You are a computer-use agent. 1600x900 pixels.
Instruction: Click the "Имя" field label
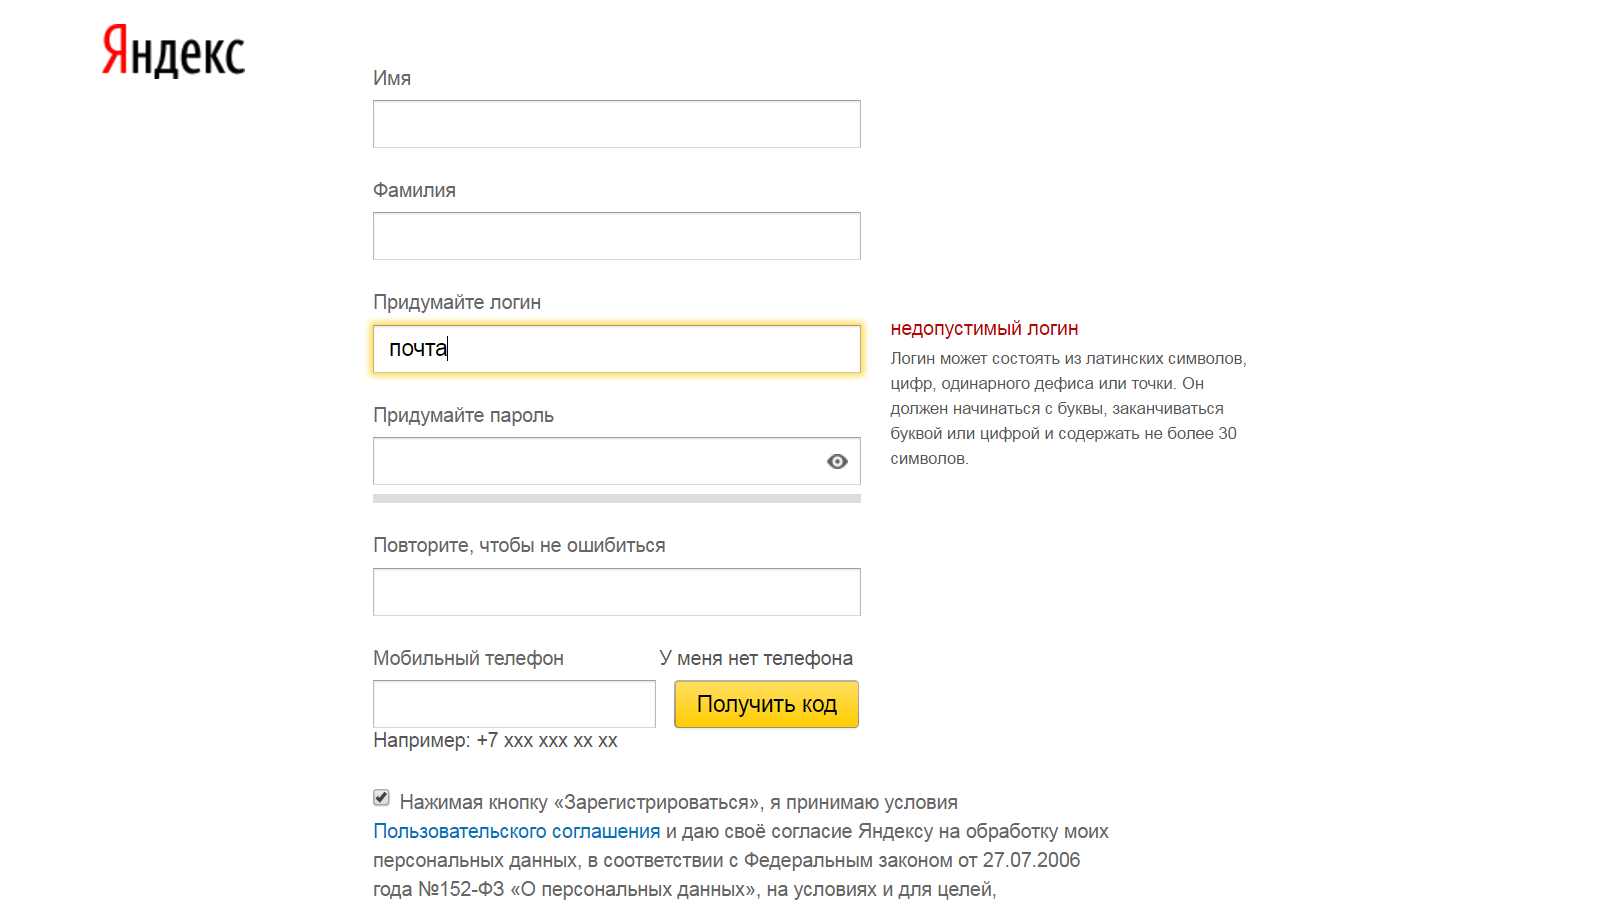click(392, 78)
